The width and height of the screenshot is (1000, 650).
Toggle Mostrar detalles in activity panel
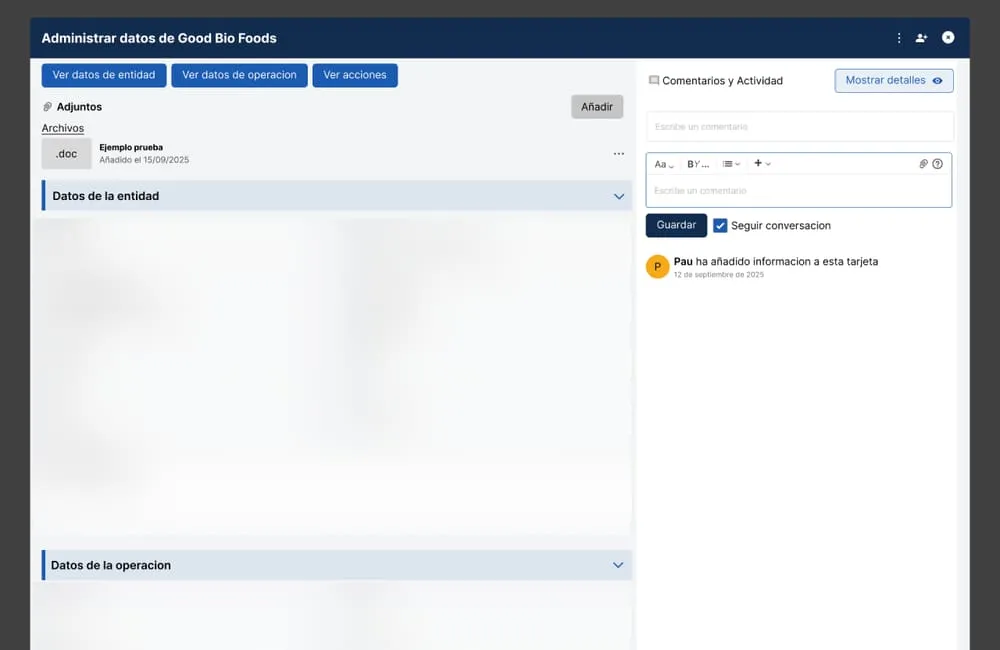coord(893,80)
